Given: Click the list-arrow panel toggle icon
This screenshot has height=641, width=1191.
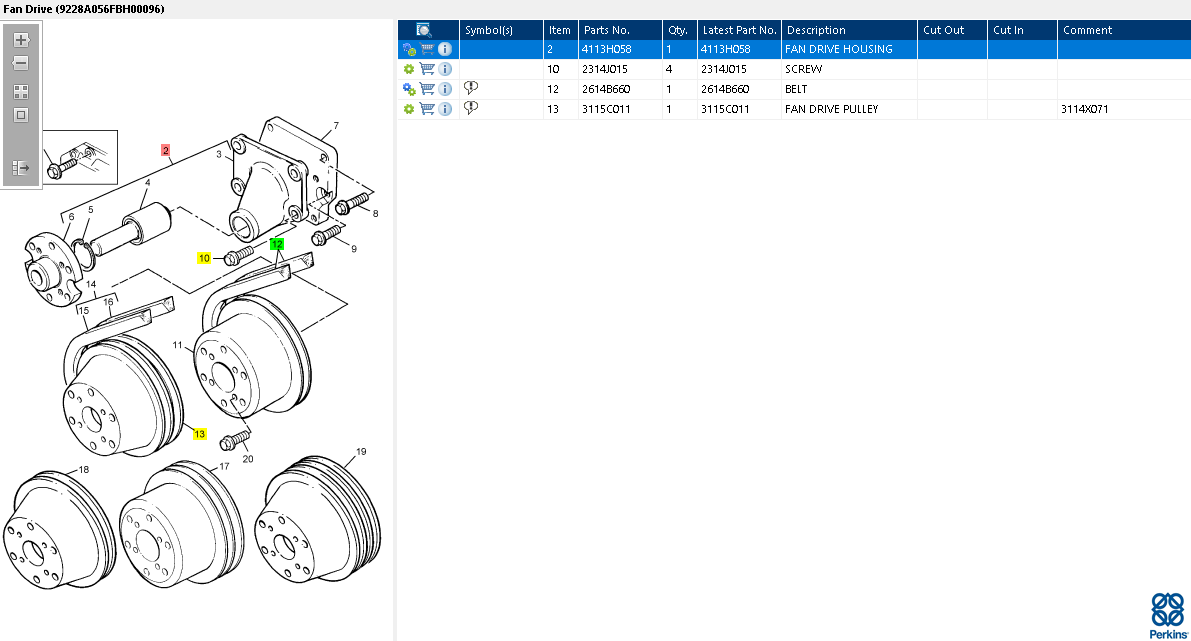Looking at the screenshot, I should (x=20, y=168).
